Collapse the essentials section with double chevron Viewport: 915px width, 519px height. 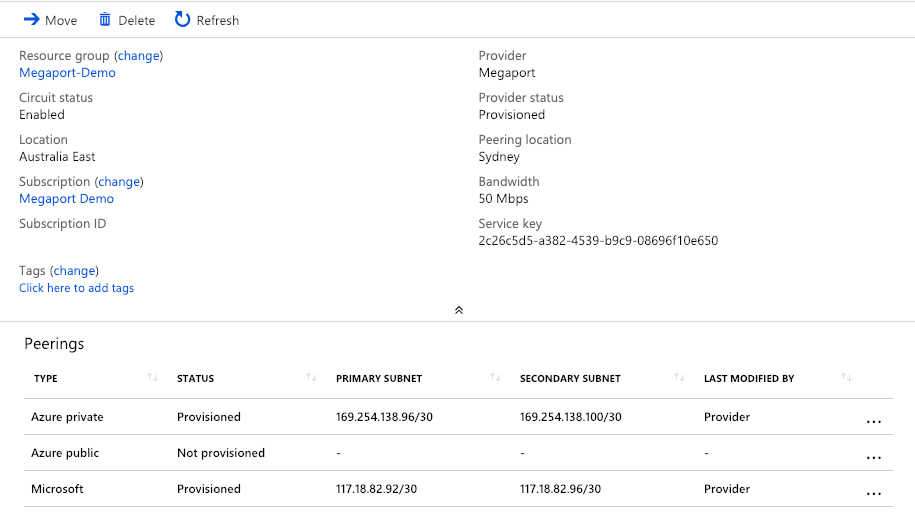click(x=458, y=310)
